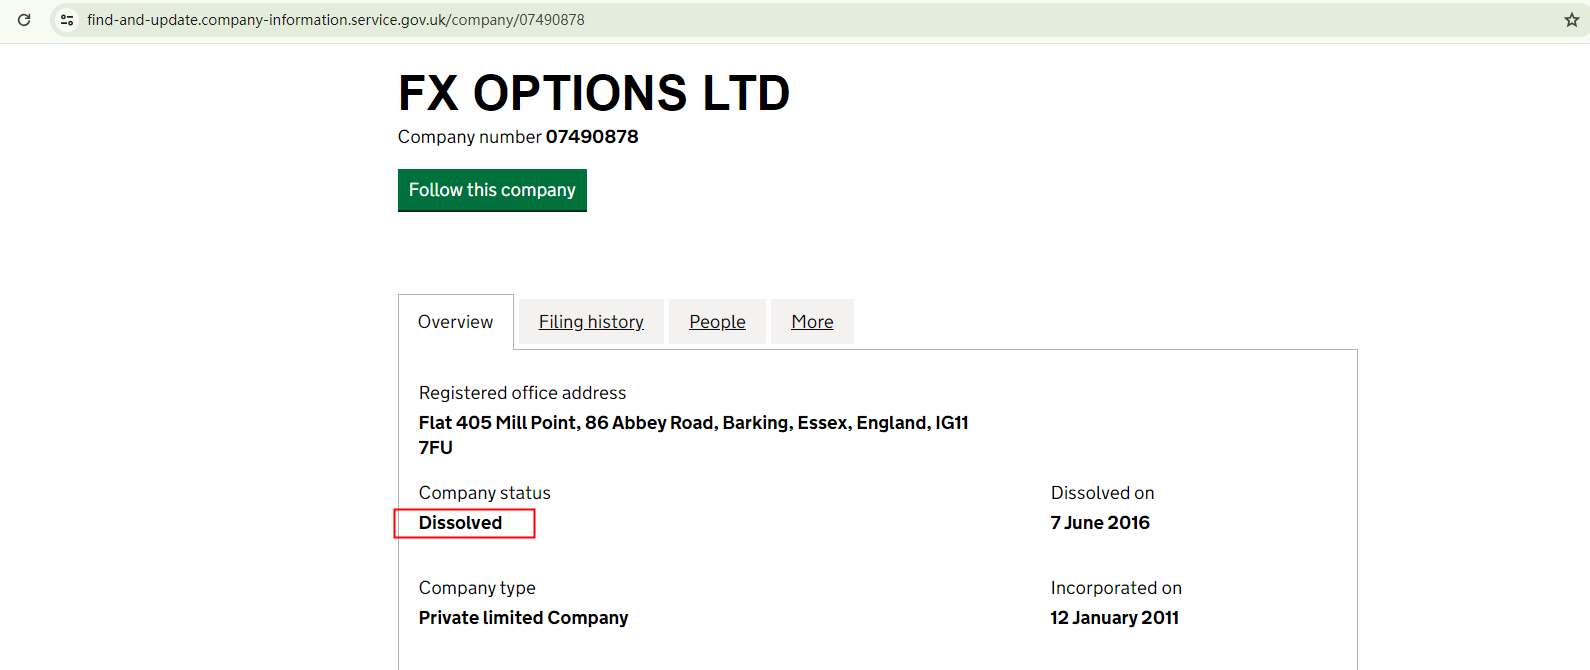Click the incorporation date 12 January 2011
The width and height of the screenshot is (1590, 670).
point(1114,618)
